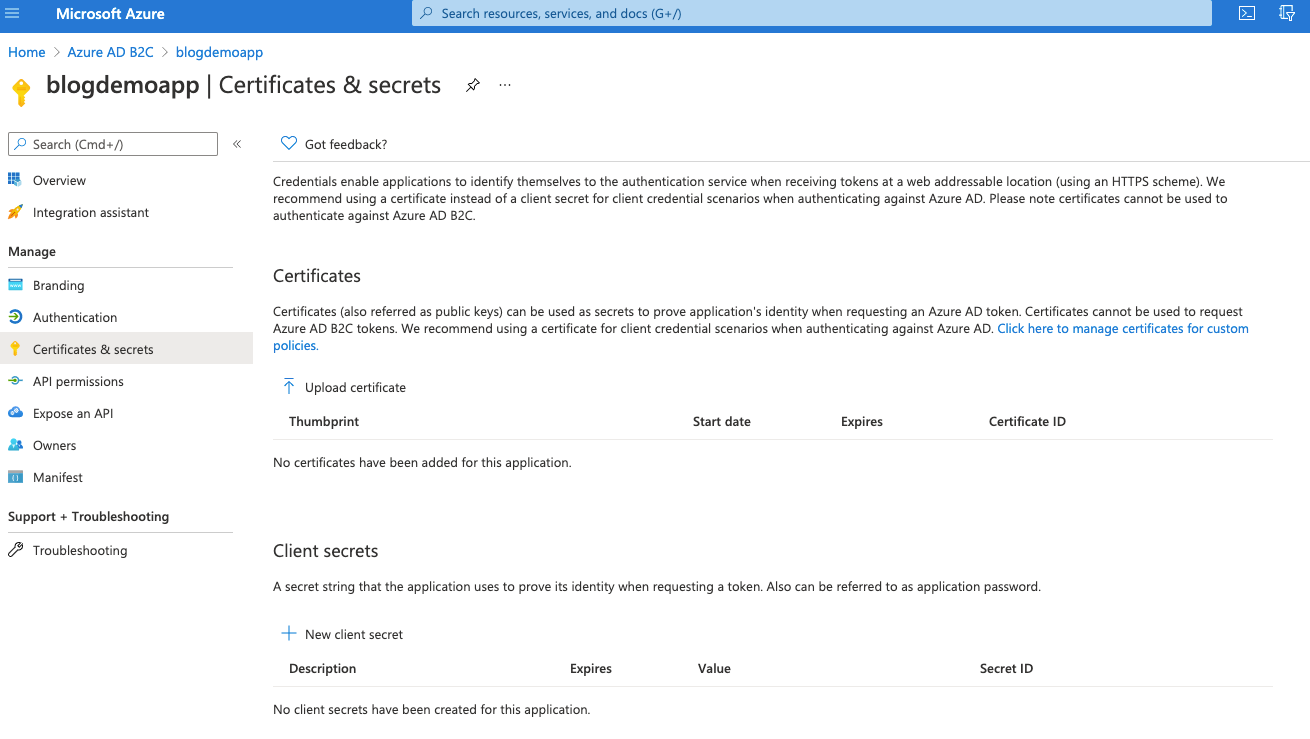1310x739 pixels.
Task: Click the Expose an API cloud icon
Action: click(15, 413)
